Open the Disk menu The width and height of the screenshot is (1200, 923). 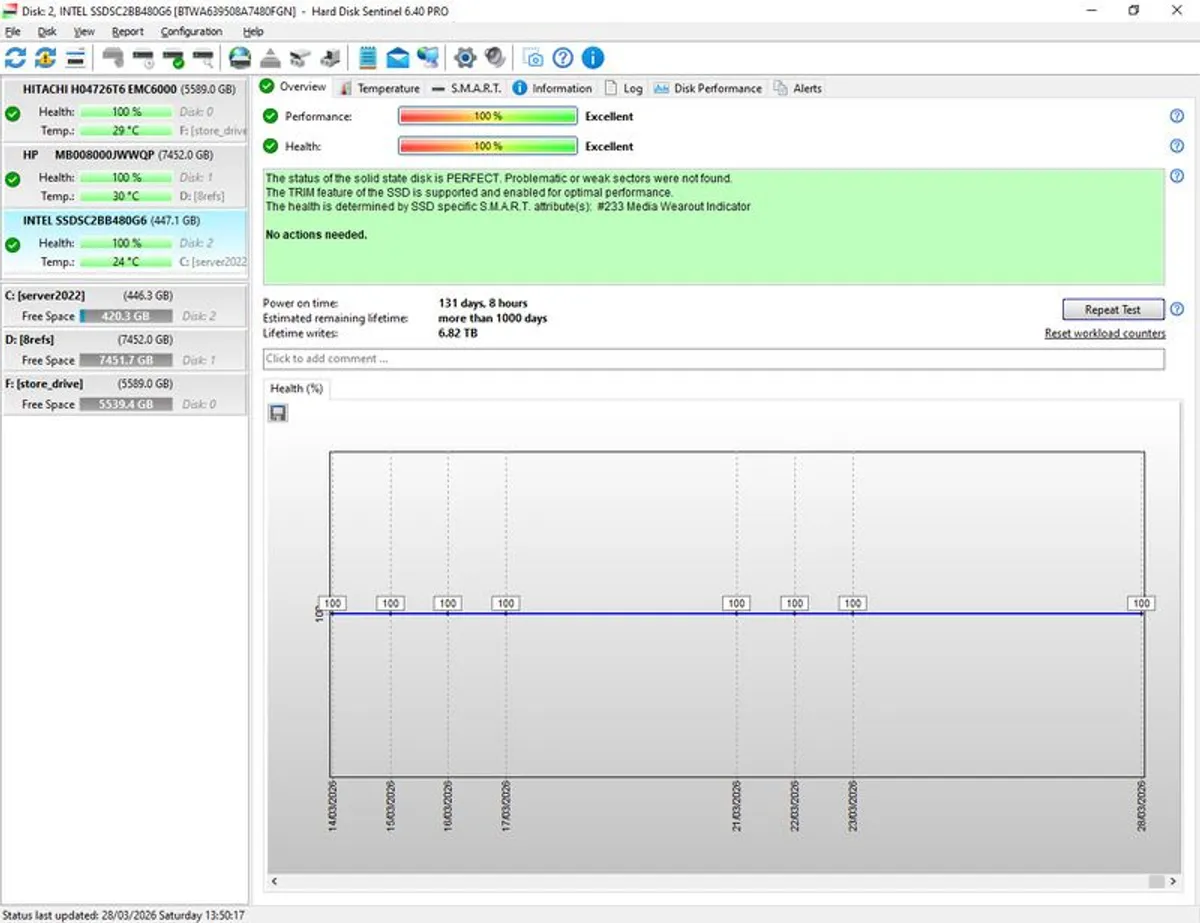[47, 31]
